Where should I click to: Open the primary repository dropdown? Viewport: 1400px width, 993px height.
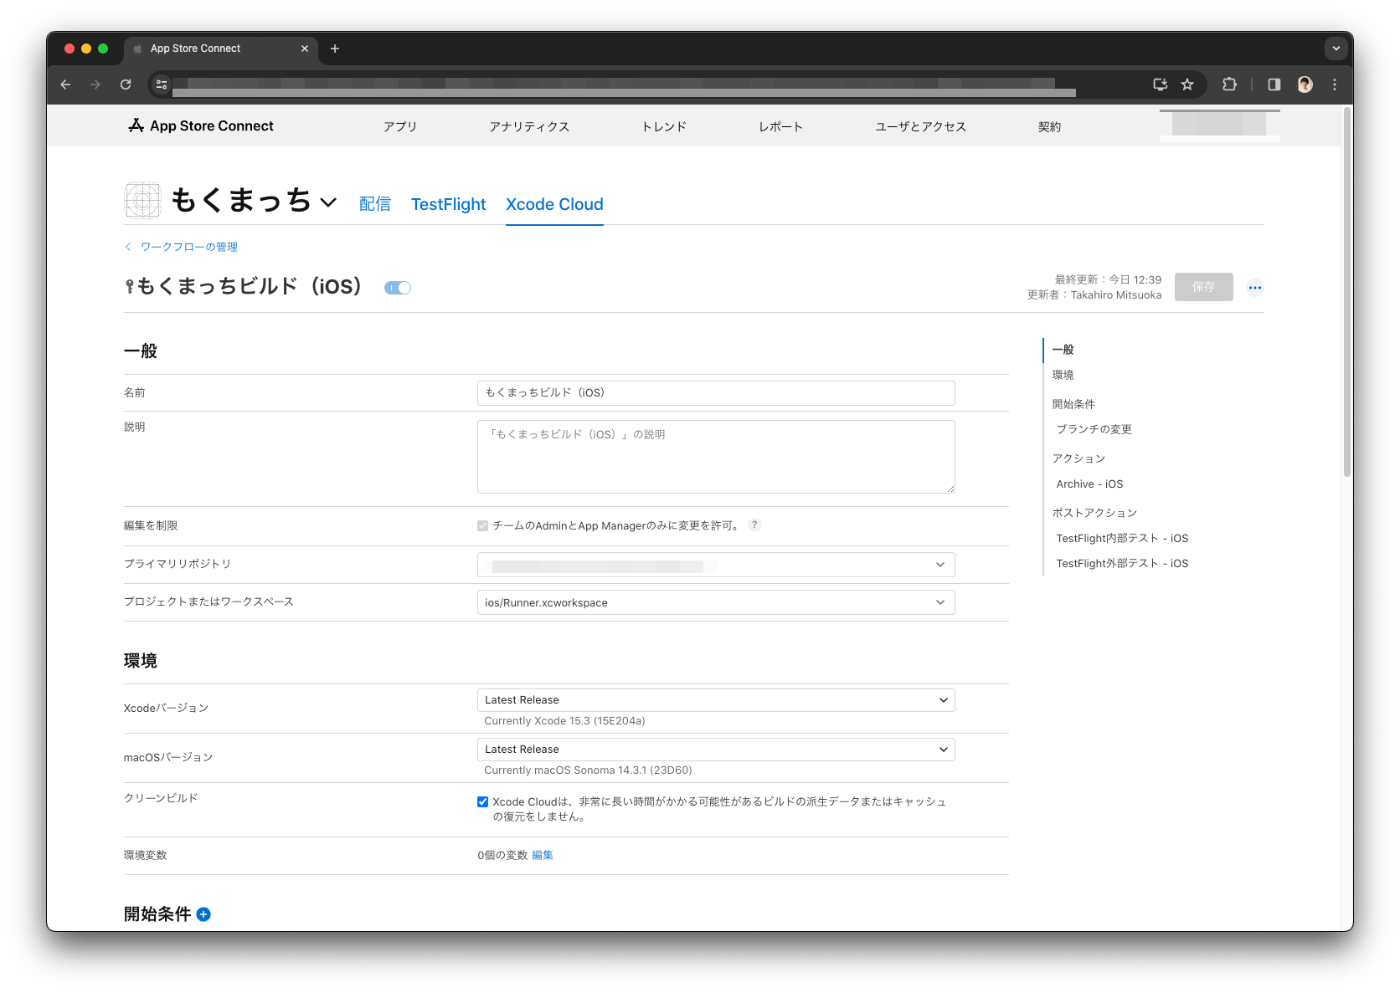716,565
